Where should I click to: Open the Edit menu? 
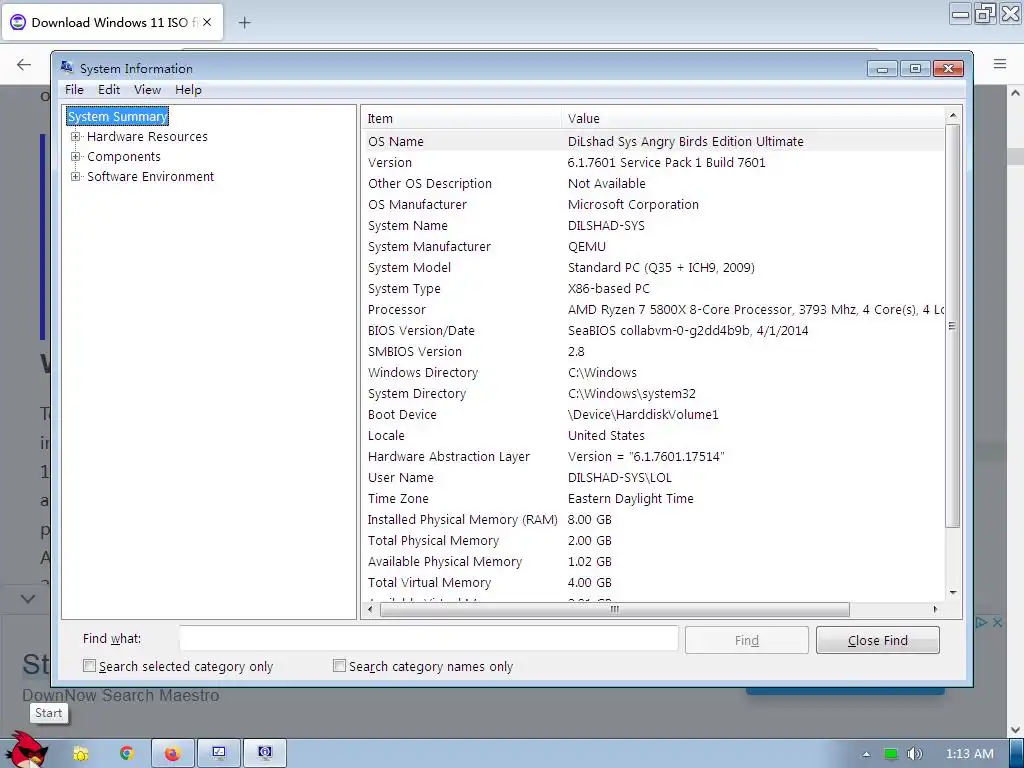click(x=109, y=89)
